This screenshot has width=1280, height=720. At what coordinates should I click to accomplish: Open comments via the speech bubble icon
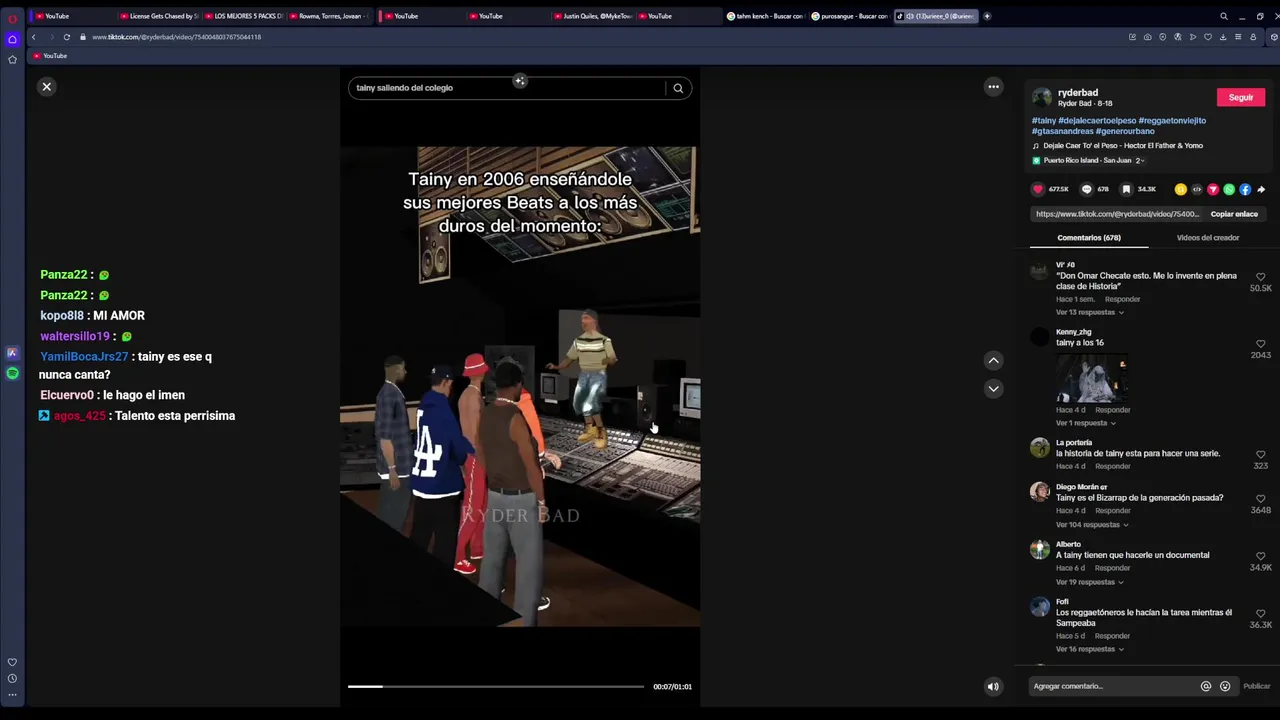point(1087,189)
